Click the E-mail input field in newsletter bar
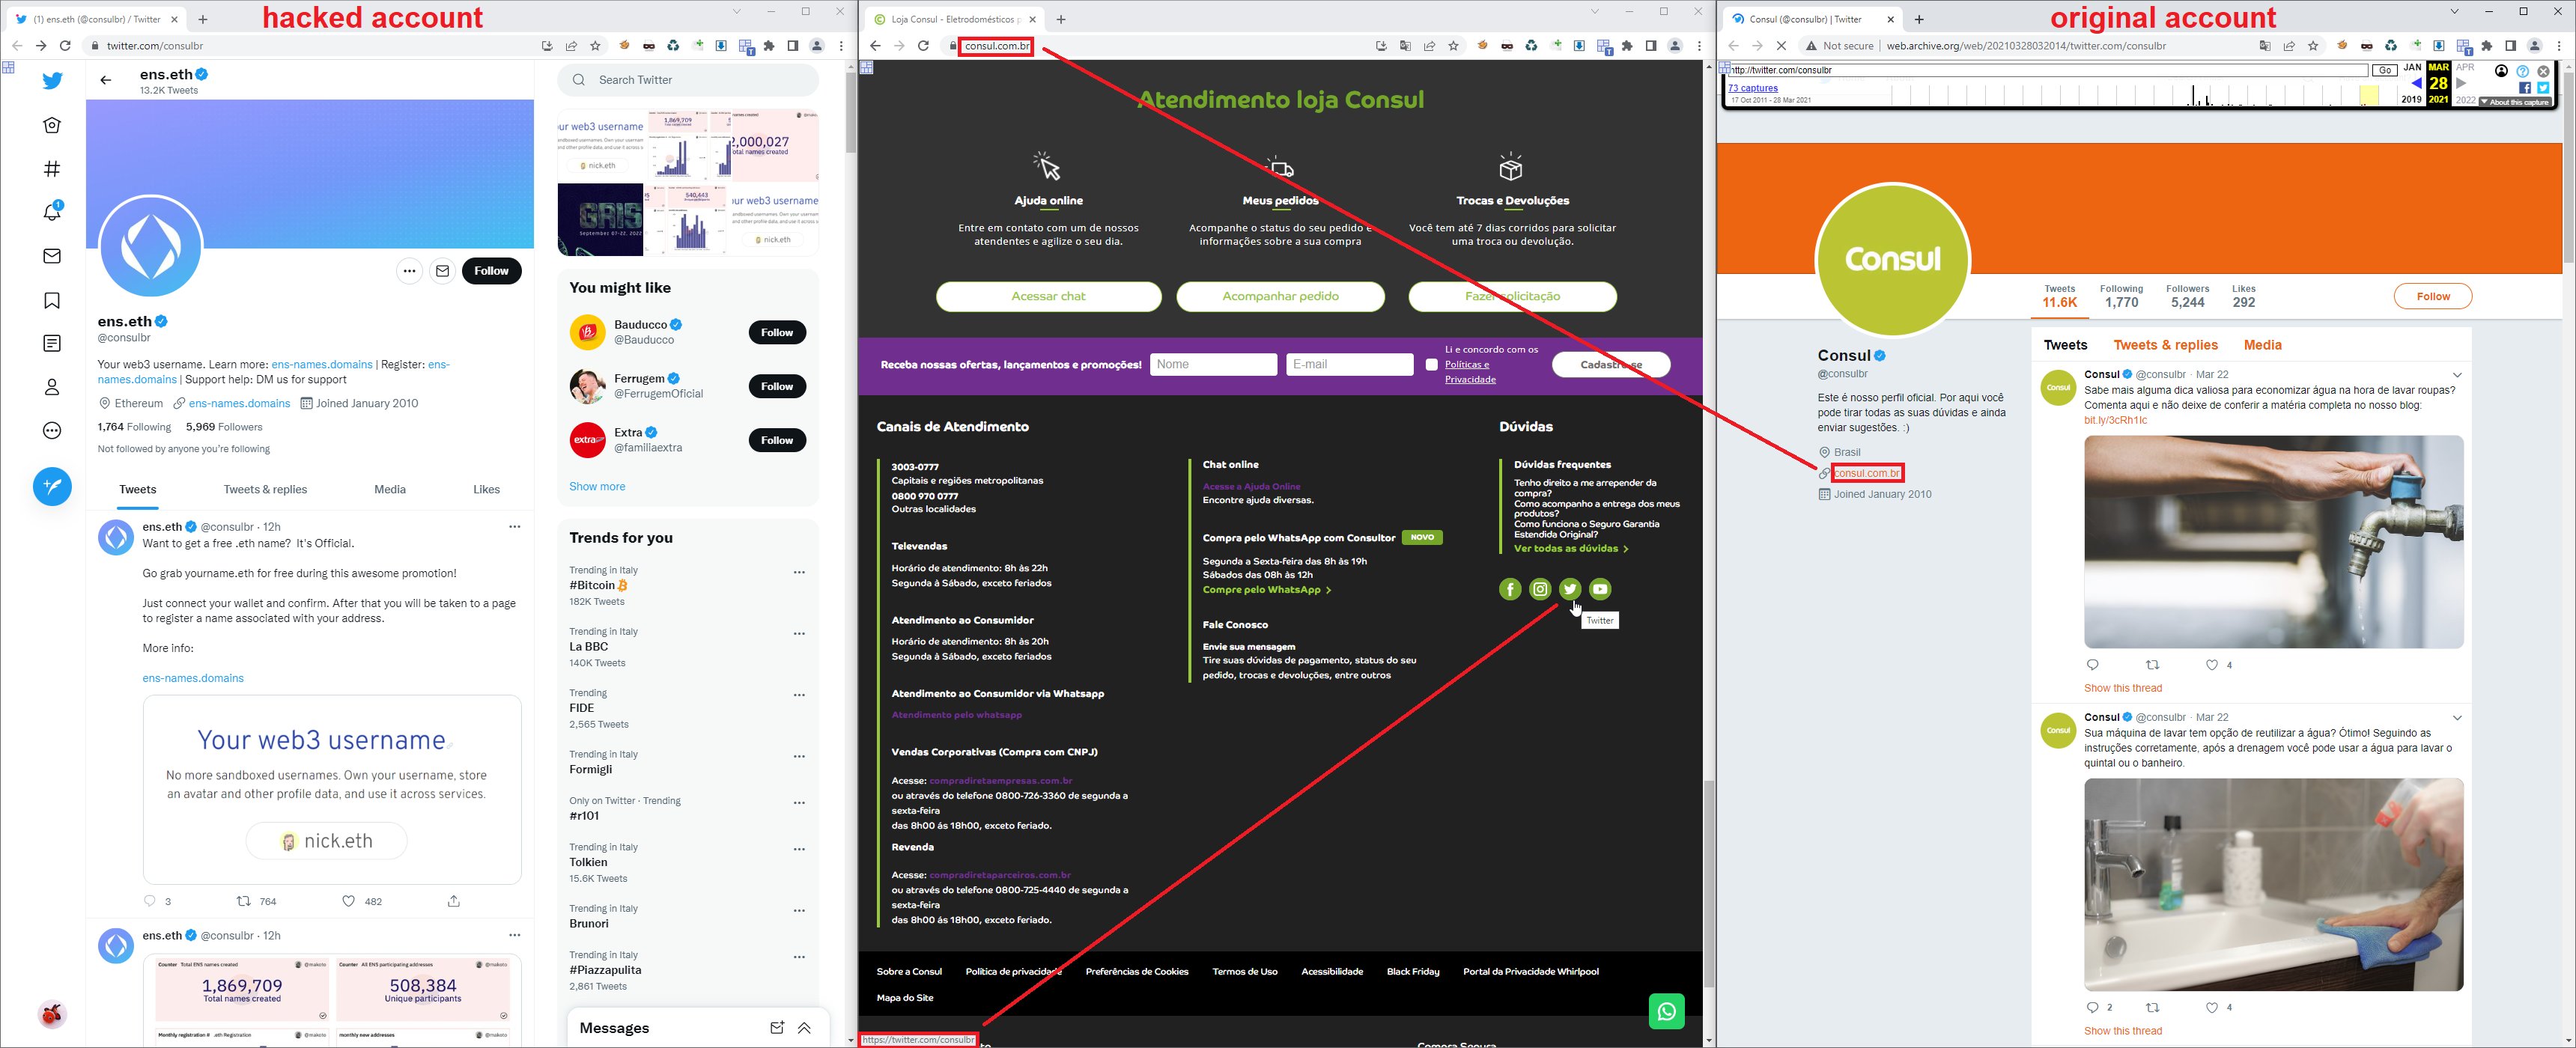2576x1048 pixels. (x=1349, y=364)
